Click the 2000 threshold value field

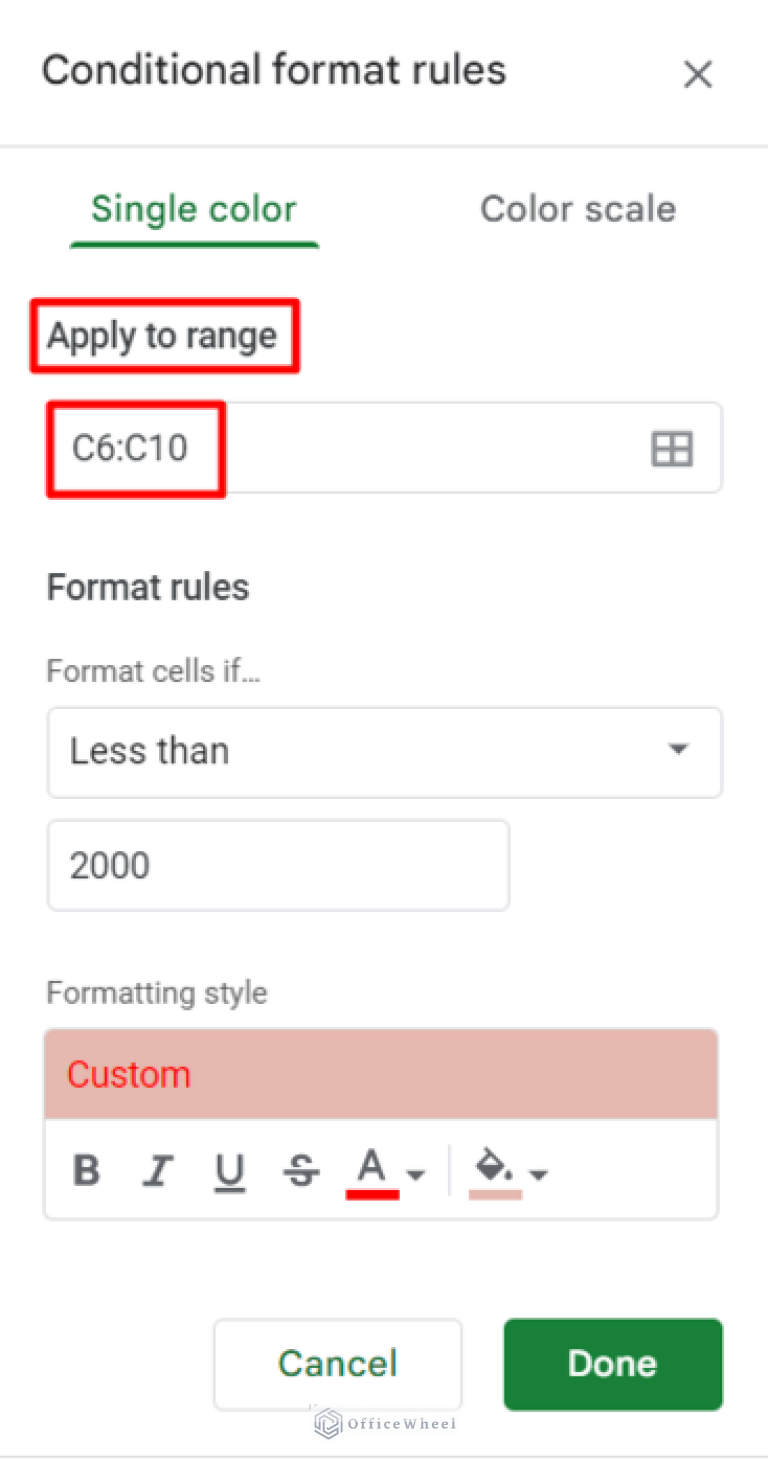pos(278,864)
